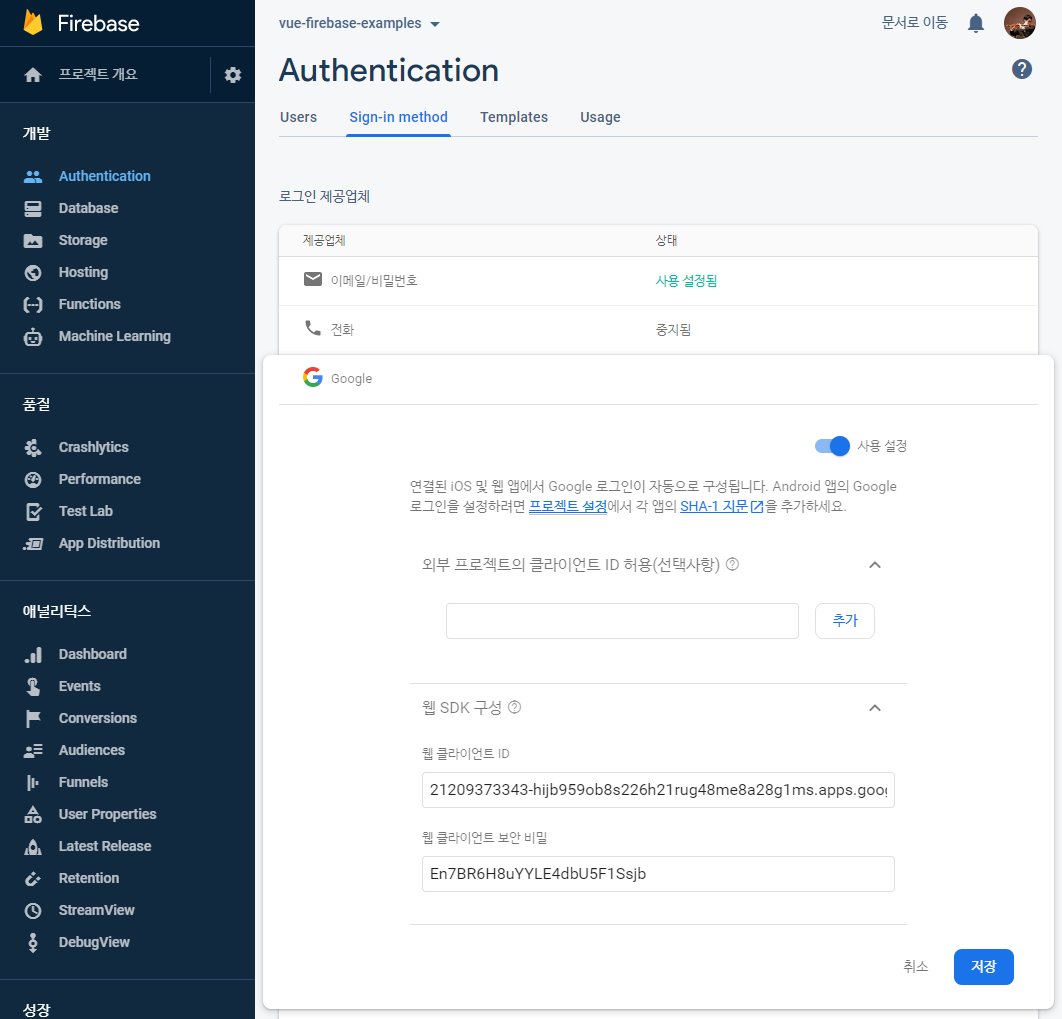Screen dimensions: 1062x1019
Task: Click the Hosting globe icon
Action: click(x=33, y=272)
